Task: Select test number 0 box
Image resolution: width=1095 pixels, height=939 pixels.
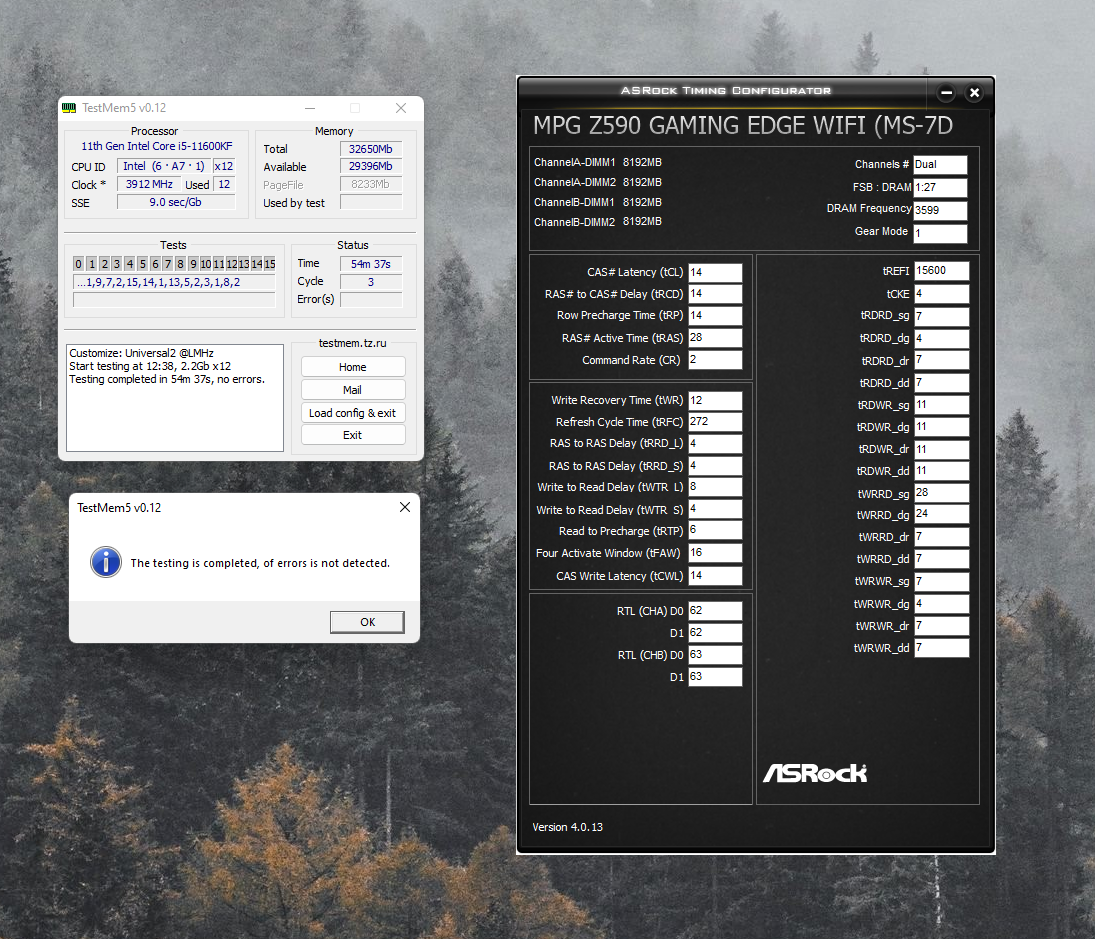Action: (x=78, y=264)
